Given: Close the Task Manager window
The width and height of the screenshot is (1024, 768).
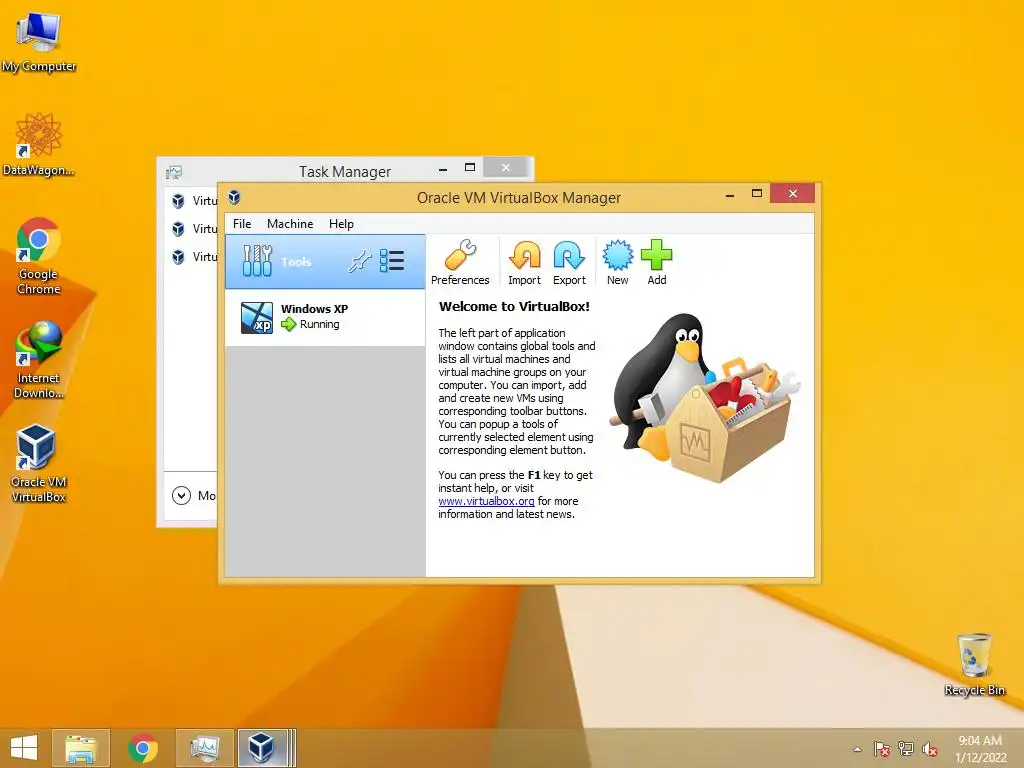Looking at the screenshot, I should click(x=505, y=168).
